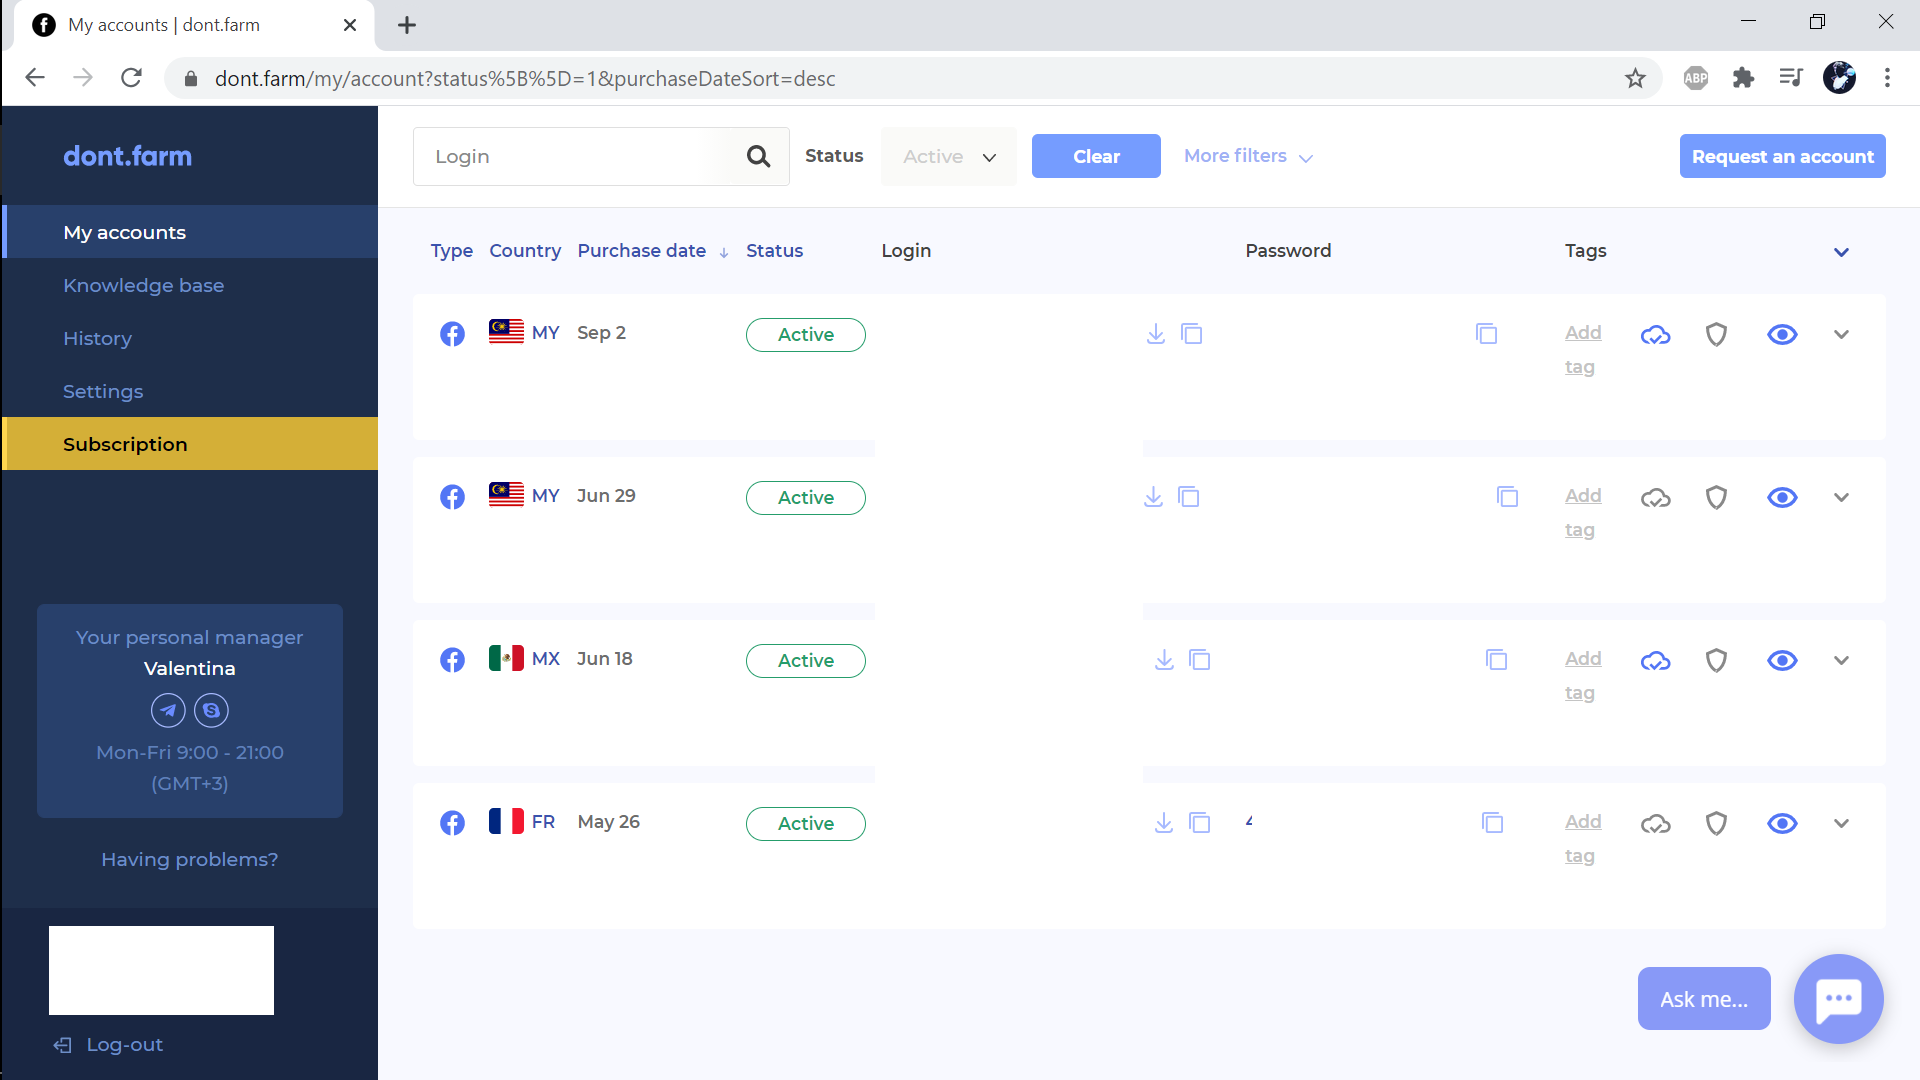Contact manager Valentina via Skype icon
This screenshot has height=1080, width=1920.
coord(211,710)
